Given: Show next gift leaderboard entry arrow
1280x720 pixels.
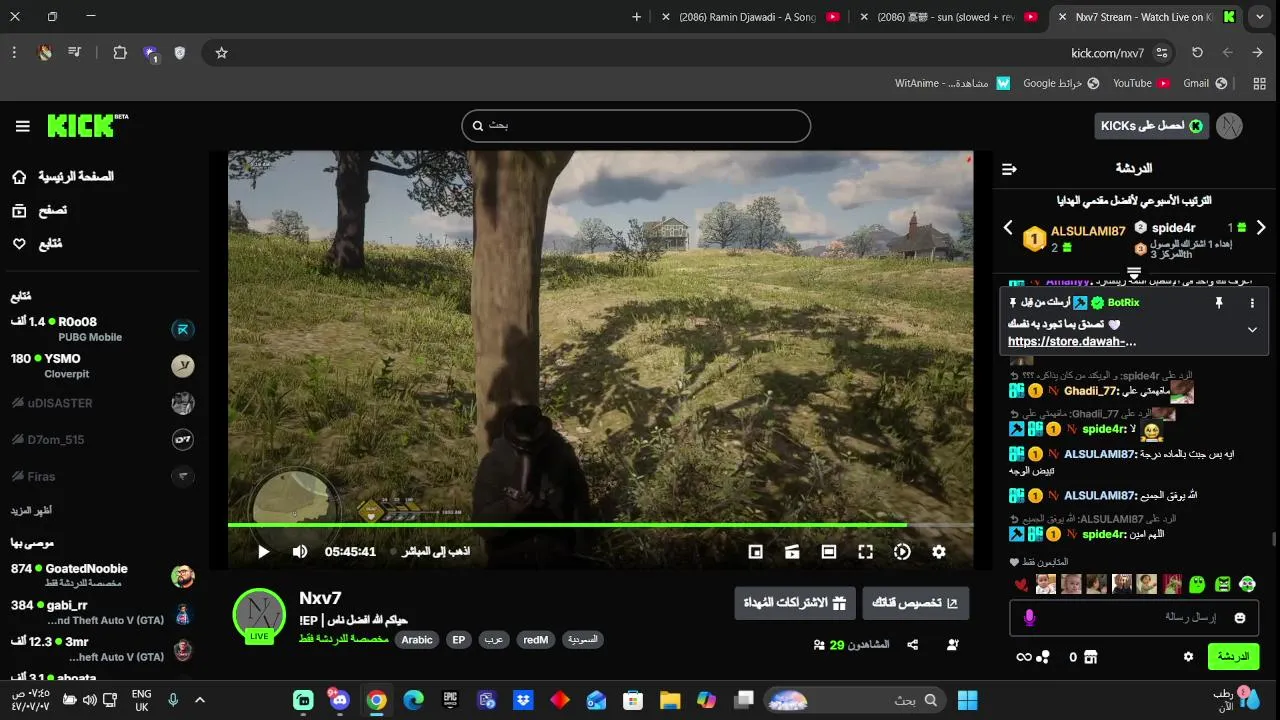Looking at the screenshot, I should coord(1261,228).
